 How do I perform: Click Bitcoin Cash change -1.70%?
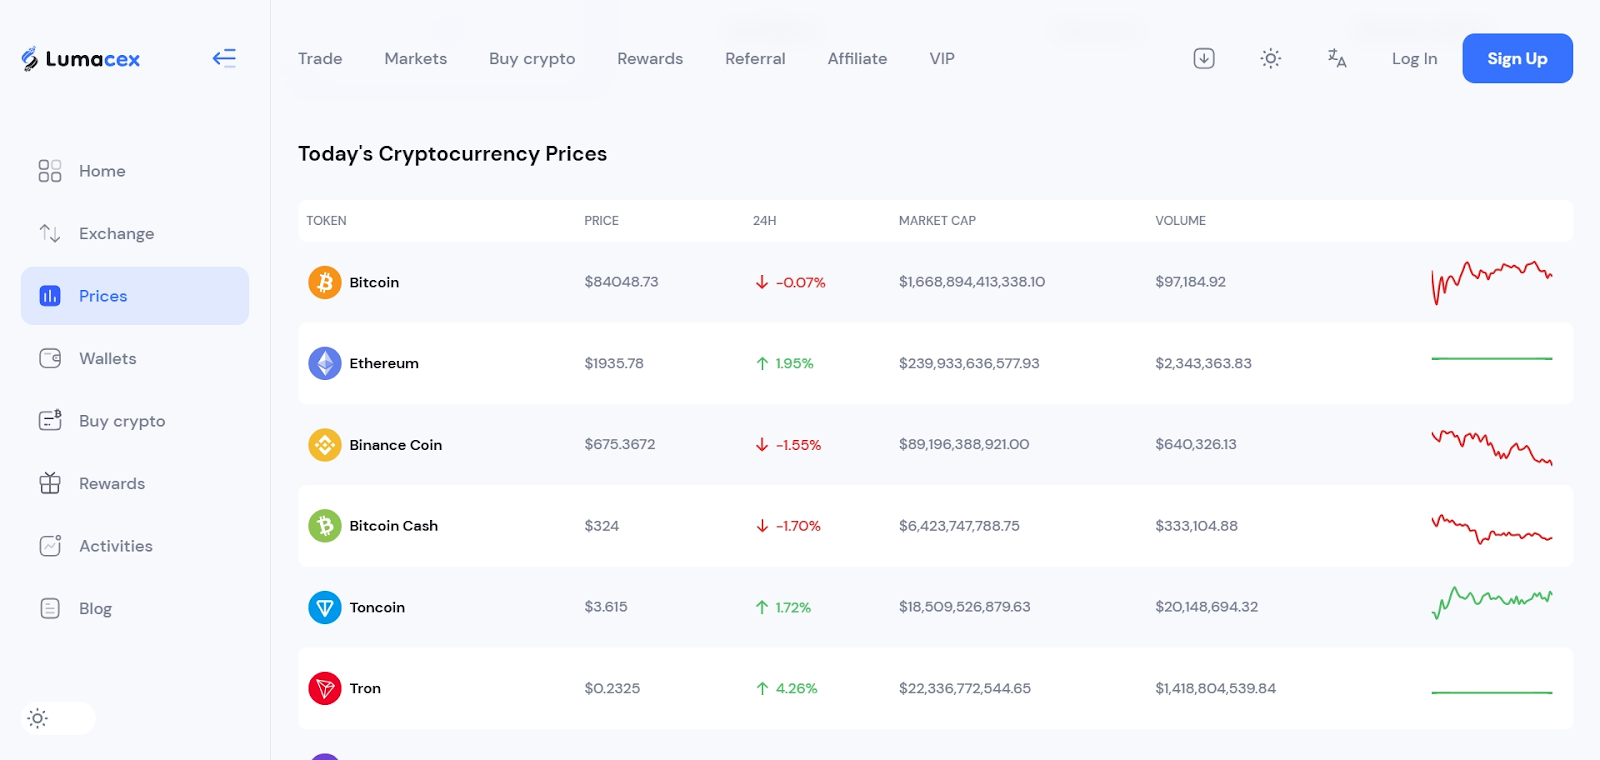point(798,526)
